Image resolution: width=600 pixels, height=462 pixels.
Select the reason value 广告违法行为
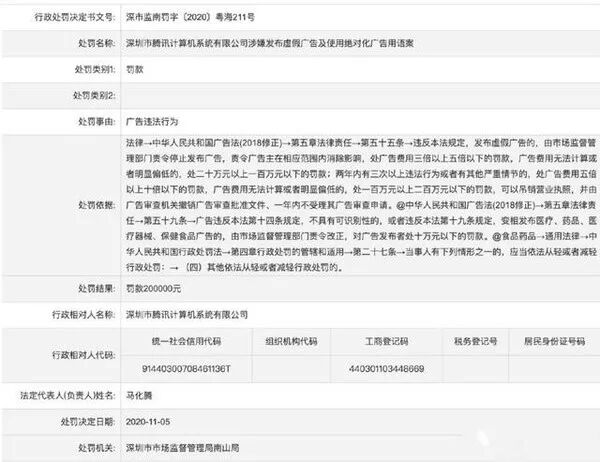coord(152,122)
